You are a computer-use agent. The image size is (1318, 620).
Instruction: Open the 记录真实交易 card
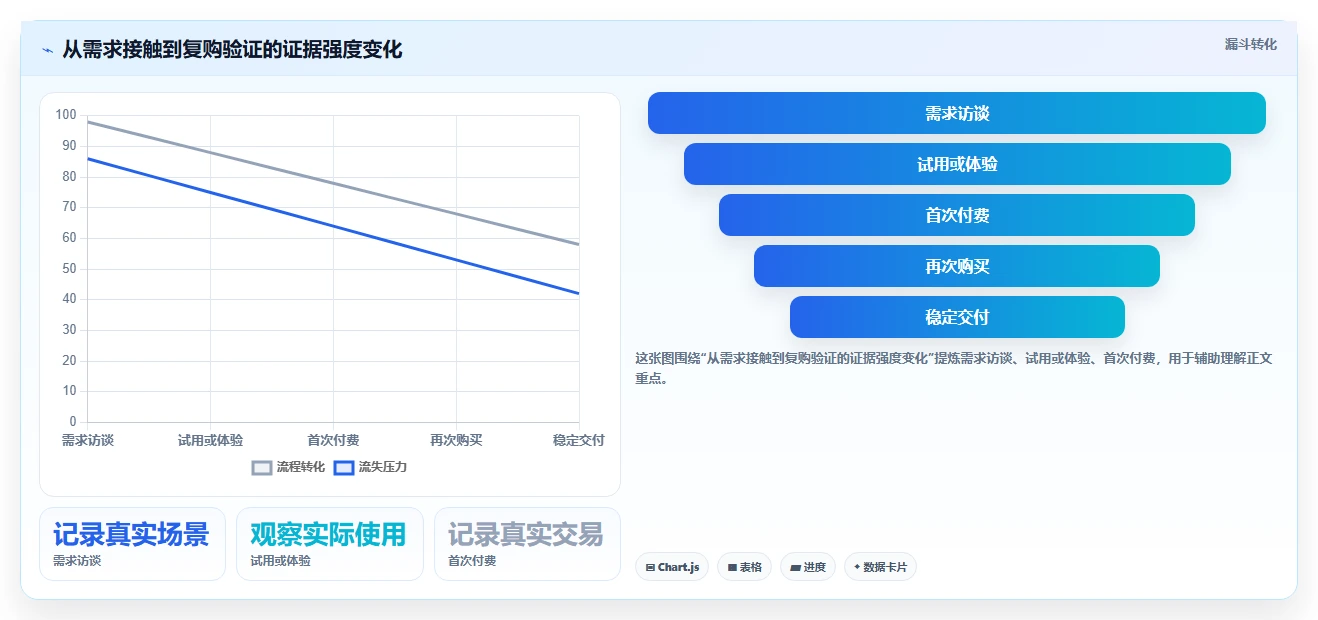click(527, 544)
